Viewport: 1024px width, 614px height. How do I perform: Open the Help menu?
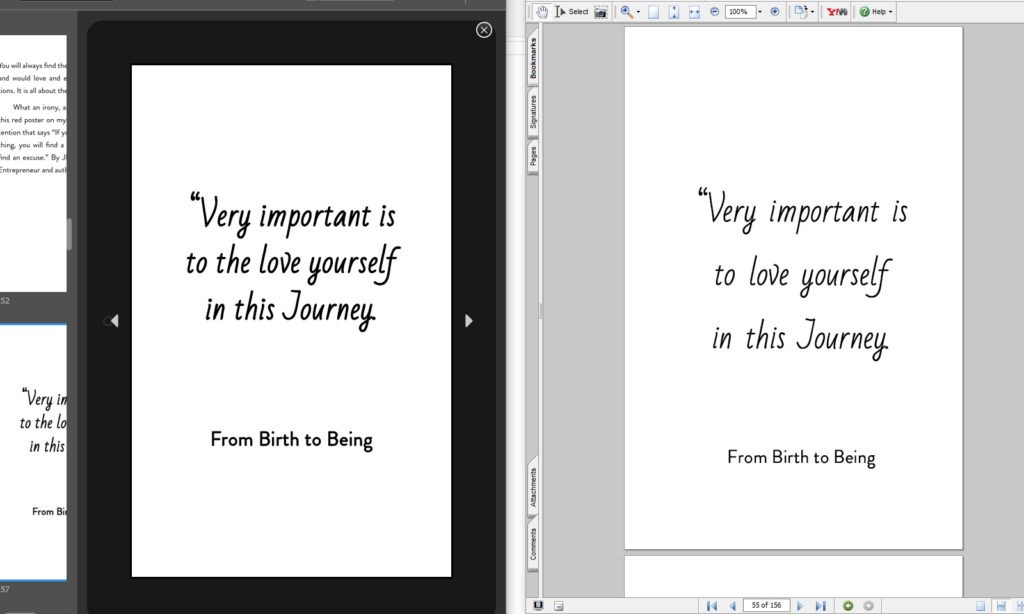[x=876, y=12]
